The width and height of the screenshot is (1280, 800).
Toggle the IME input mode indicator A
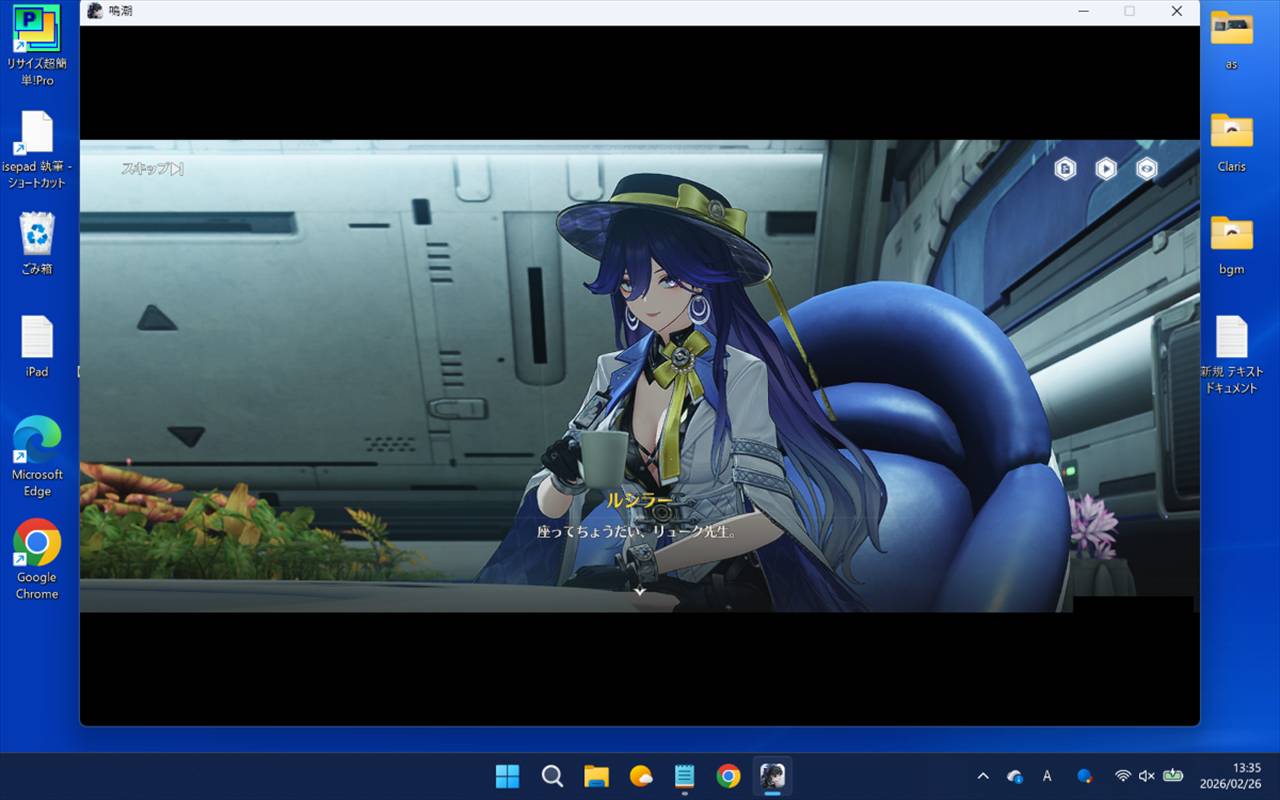[x=1047, y=776]
